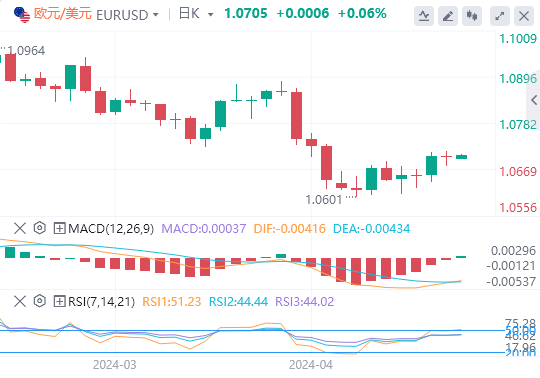Click the EU/US flag currency icon
Viewport: 540px width, 378px height.
point(22,14)
